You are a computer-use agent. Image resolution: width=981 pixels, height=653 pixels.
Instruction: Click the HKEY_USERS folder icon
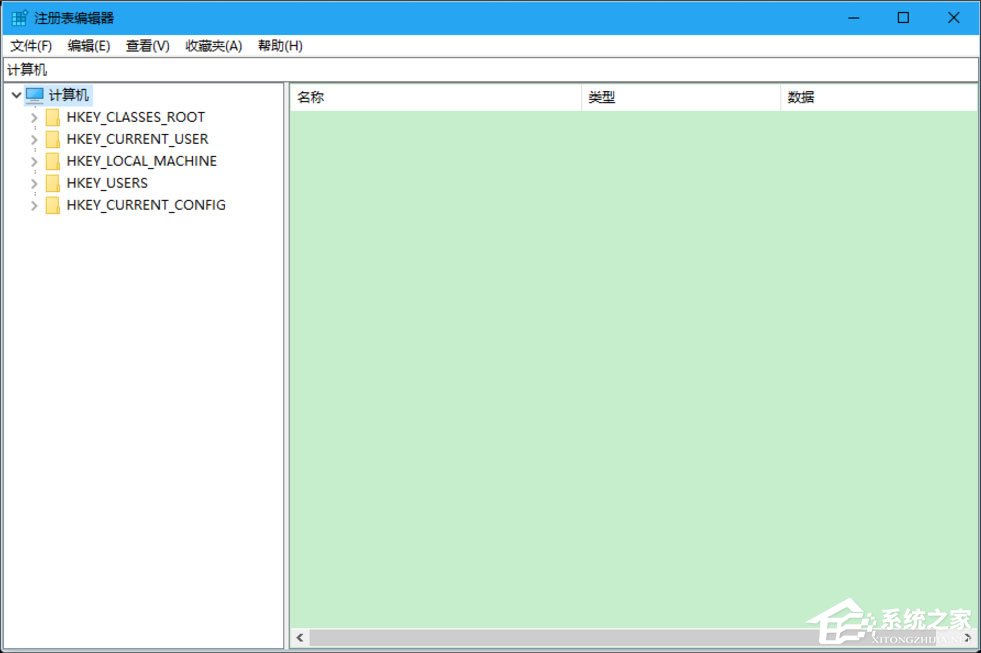(x=52, y=183)
